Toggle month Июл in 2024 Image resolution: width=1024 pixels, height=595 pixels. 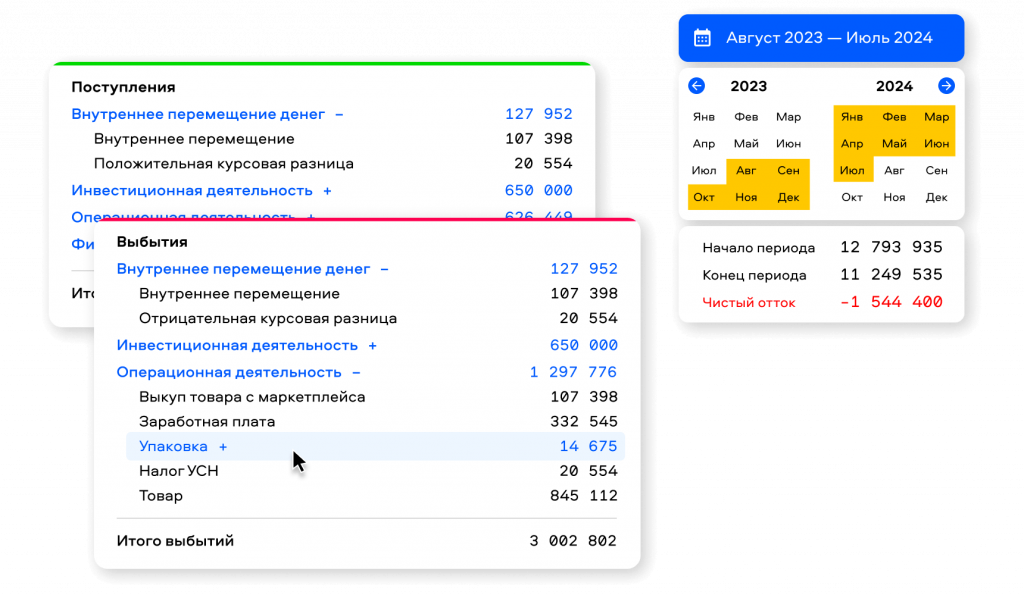pos(852,171)
